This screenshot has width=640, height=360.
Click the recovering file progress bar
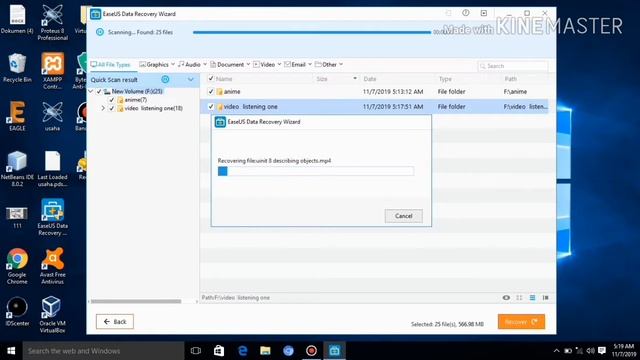click(x=316, y=171)
